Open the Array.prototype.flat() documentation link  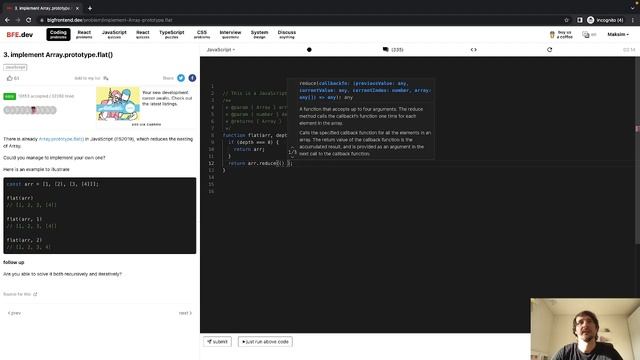(x=61, y=139)
